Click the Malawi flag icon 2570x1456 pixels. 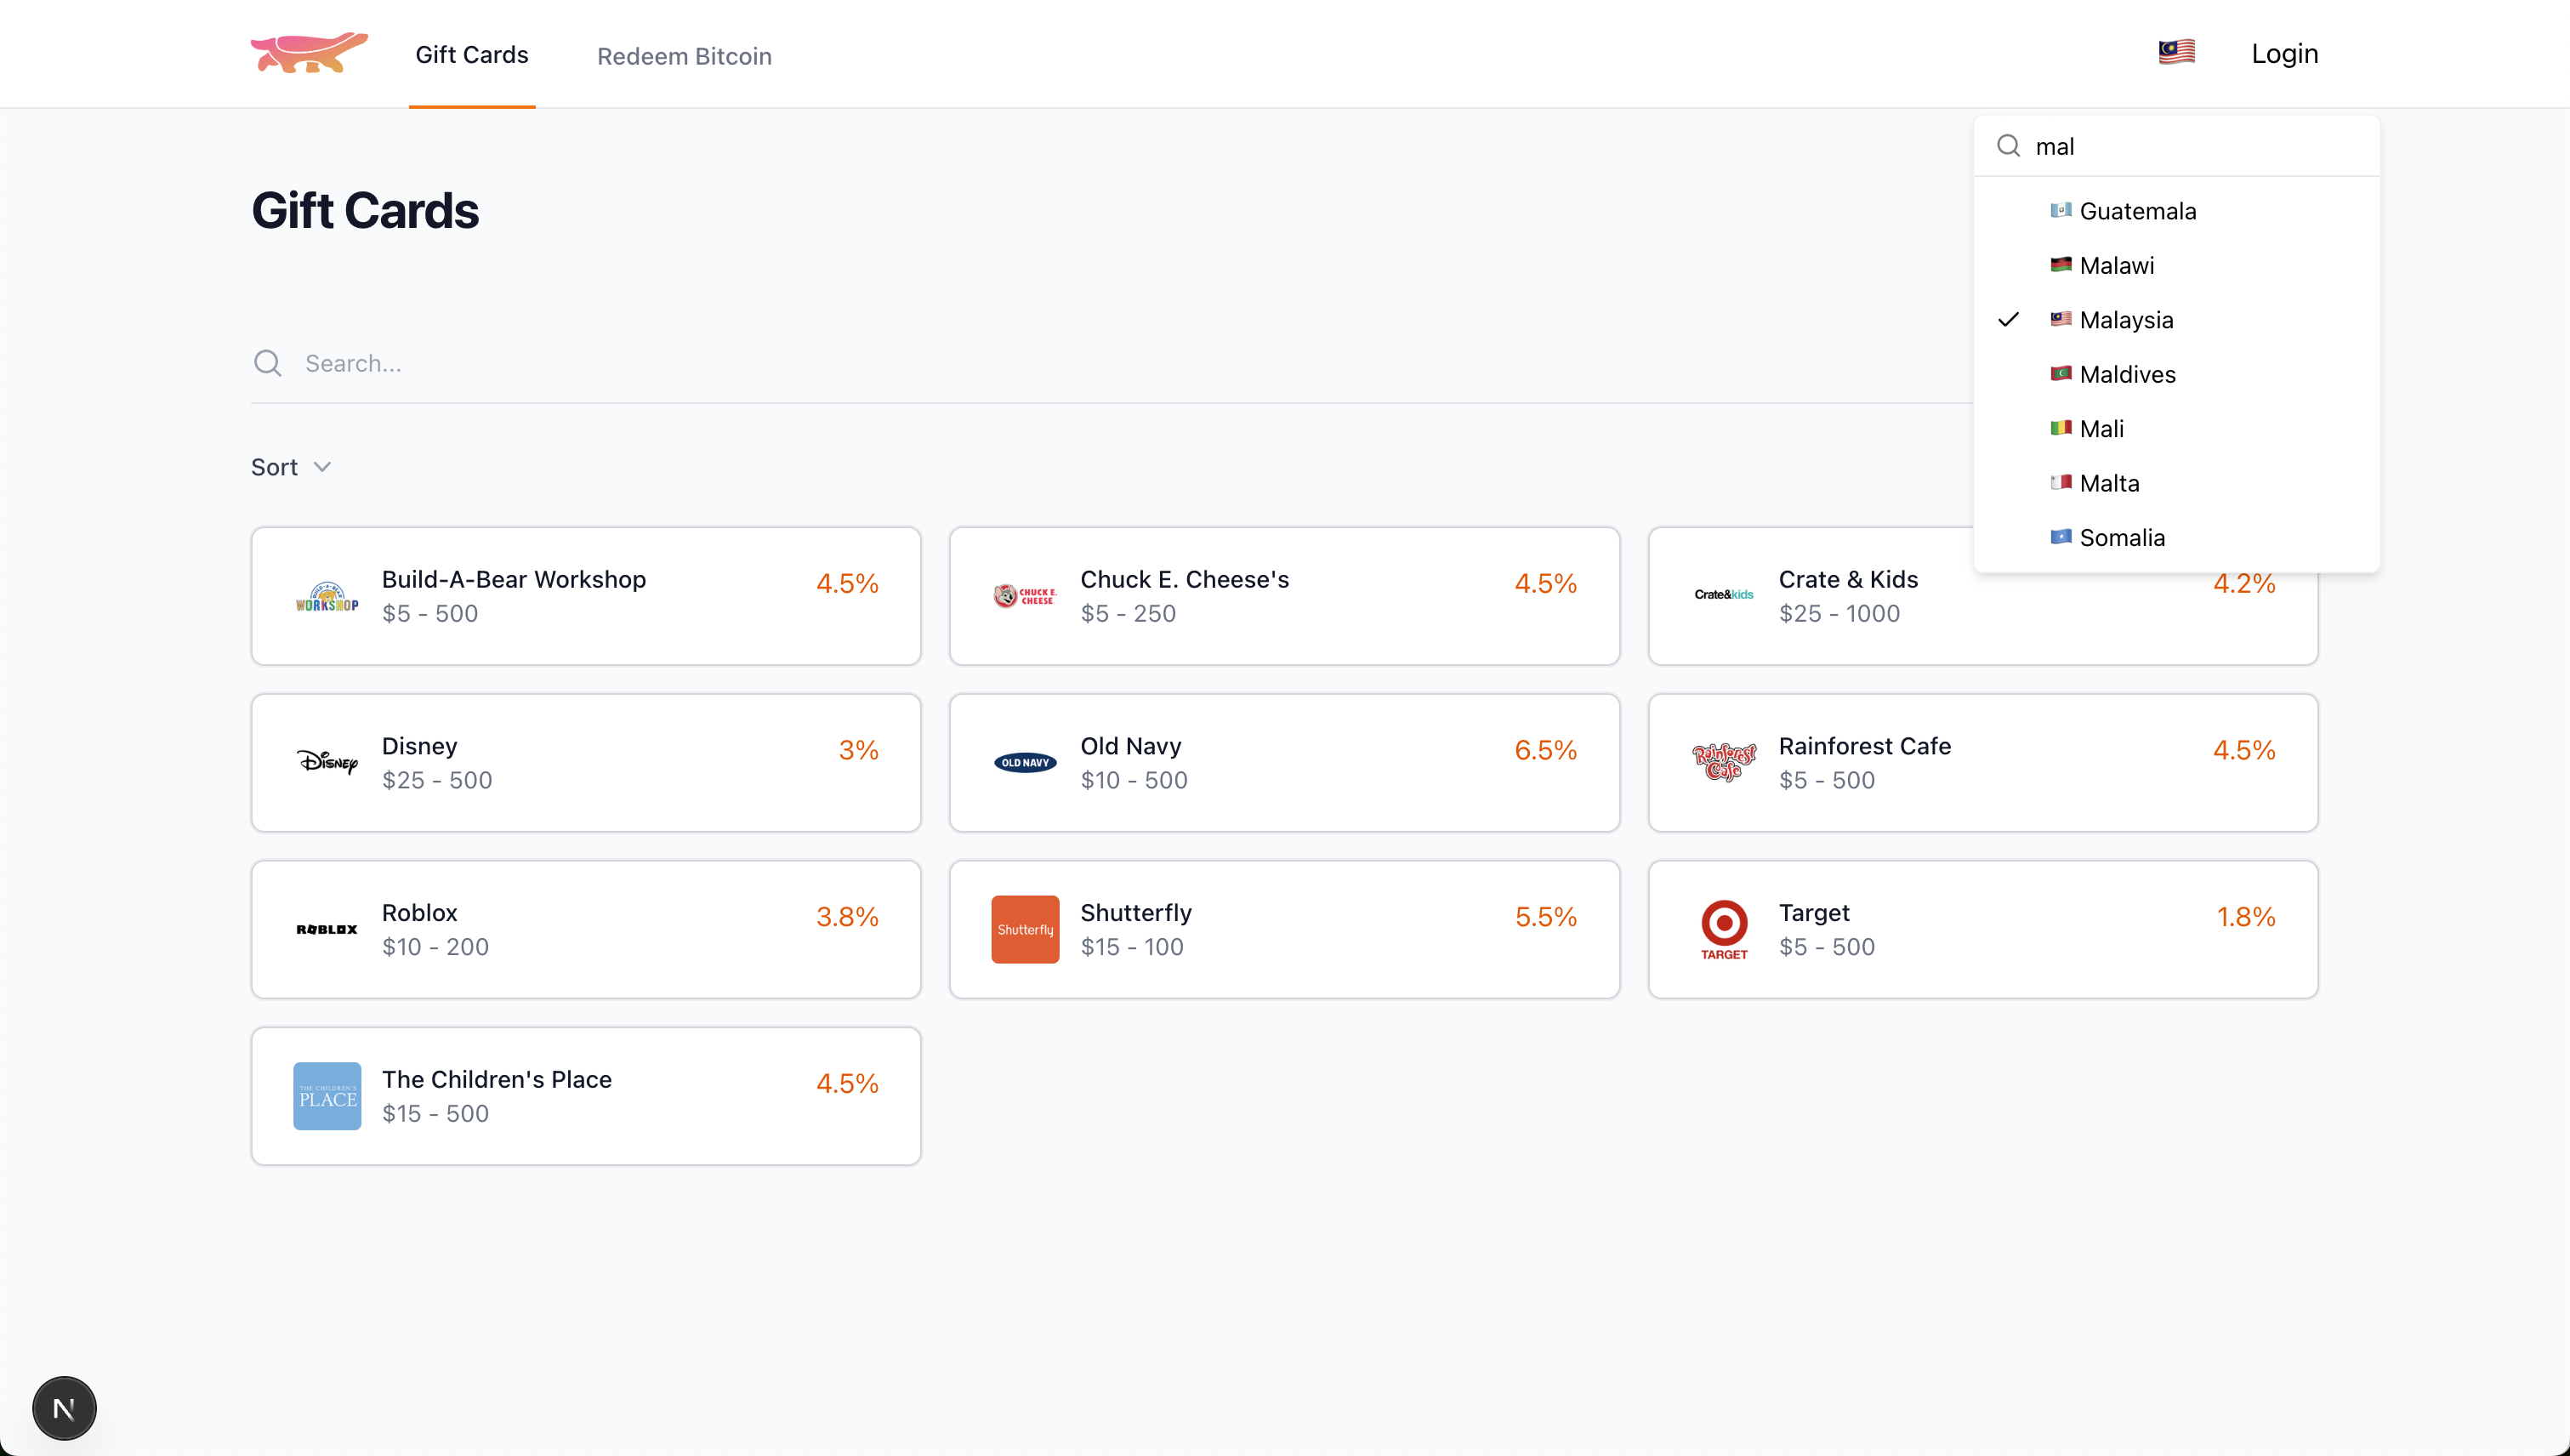(2060, 264)
